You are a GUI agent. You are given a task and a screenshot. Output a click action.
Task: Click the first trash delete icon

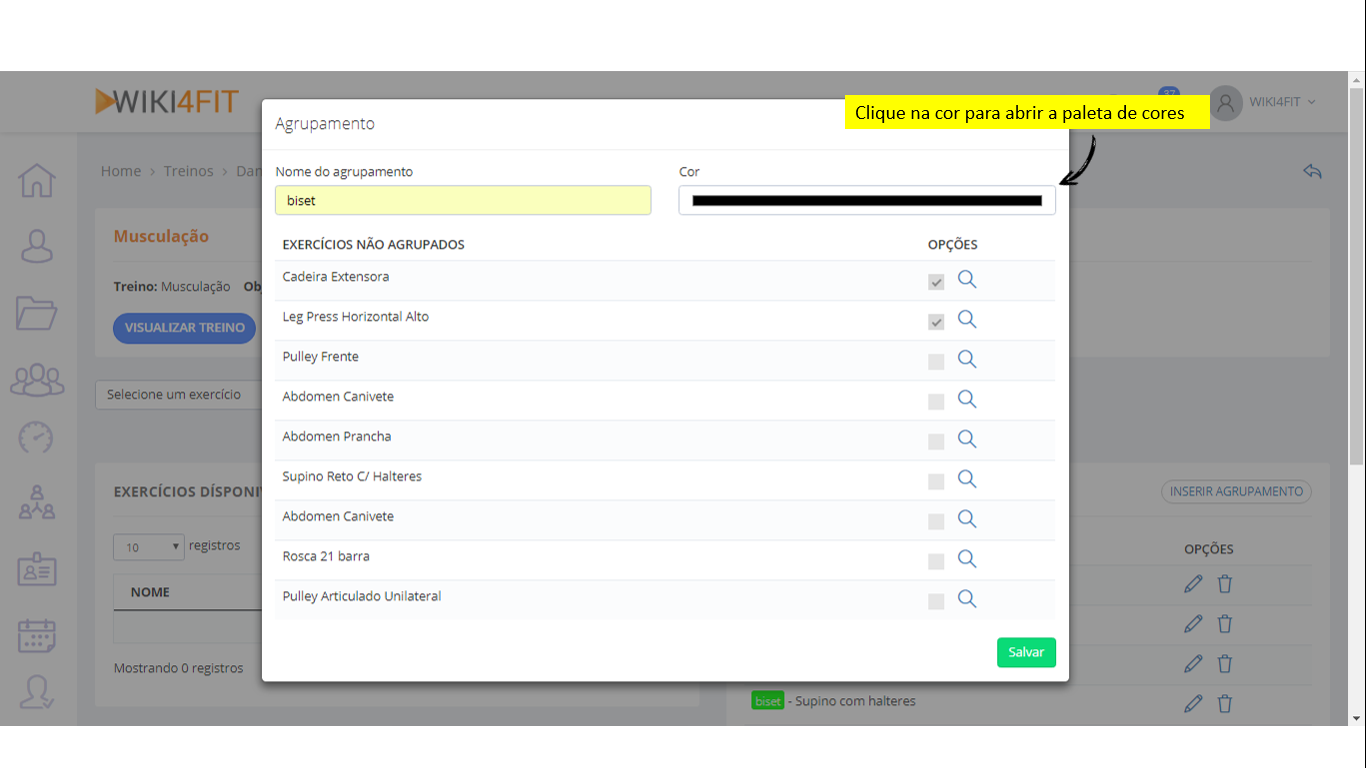(x=1225, y=584)
